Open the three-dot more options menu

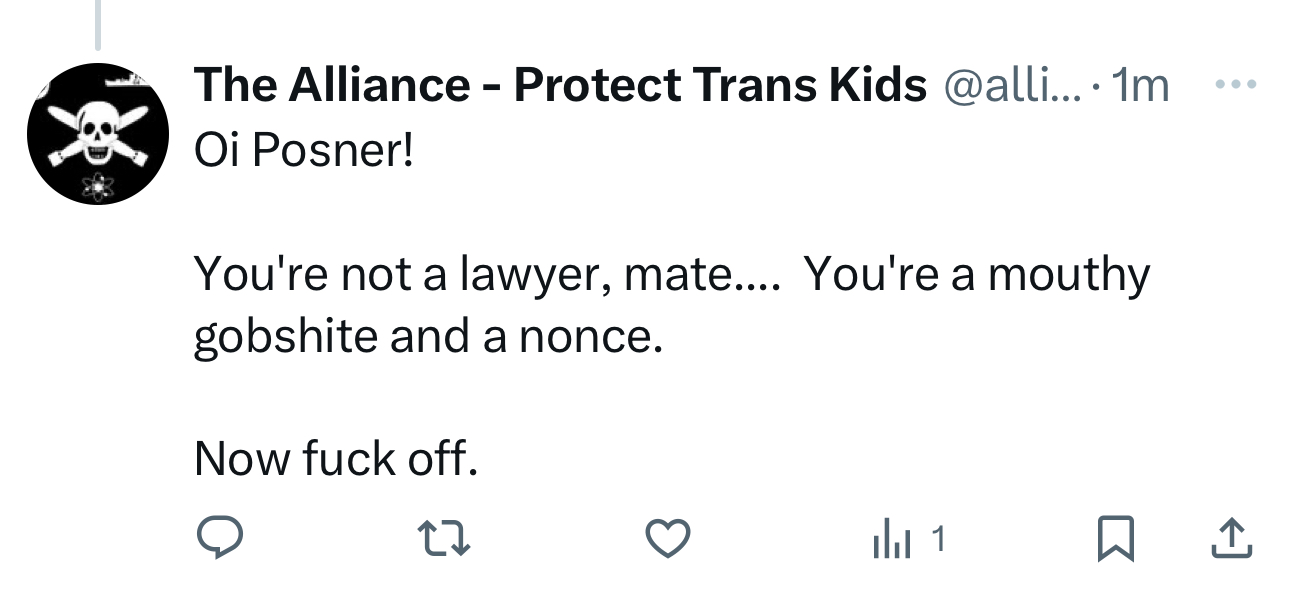(1235, 86)
